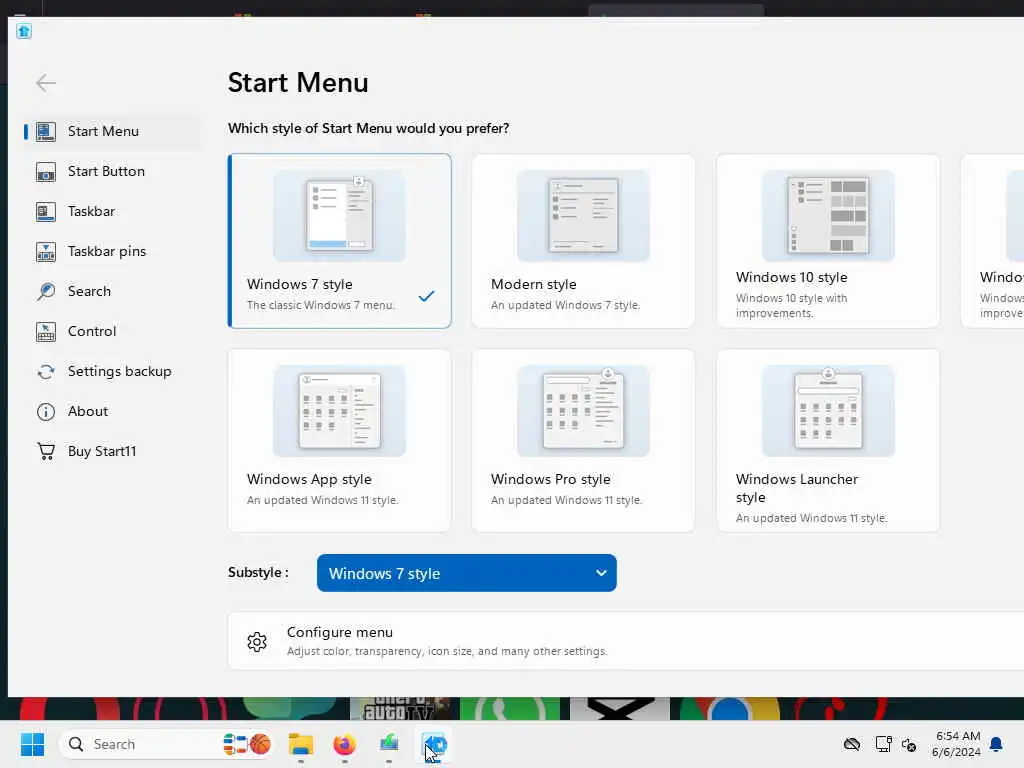The image size is (1024, 768).
Task: Open the Start Button settings section
Action: (111, 172)
